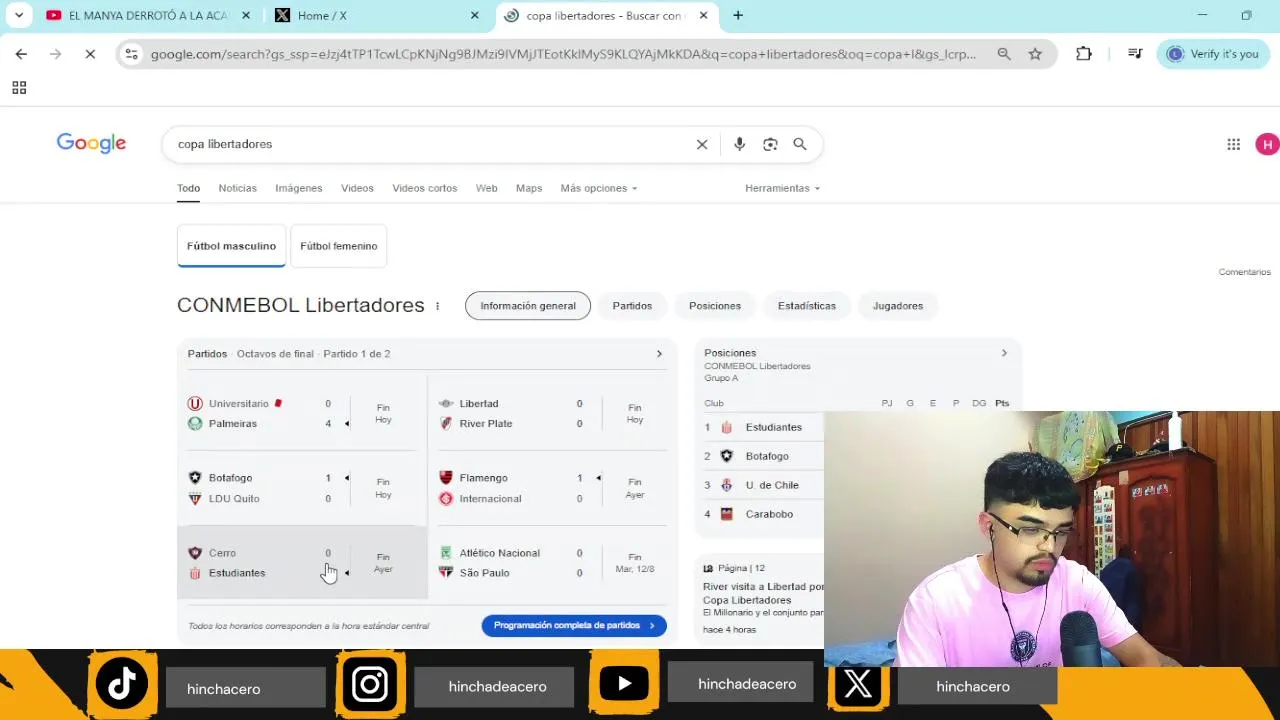The height and width of the screenshot is (720, 1280).
Task: Open the Libertad vs River Plate match
Action: tap(553, 414)
